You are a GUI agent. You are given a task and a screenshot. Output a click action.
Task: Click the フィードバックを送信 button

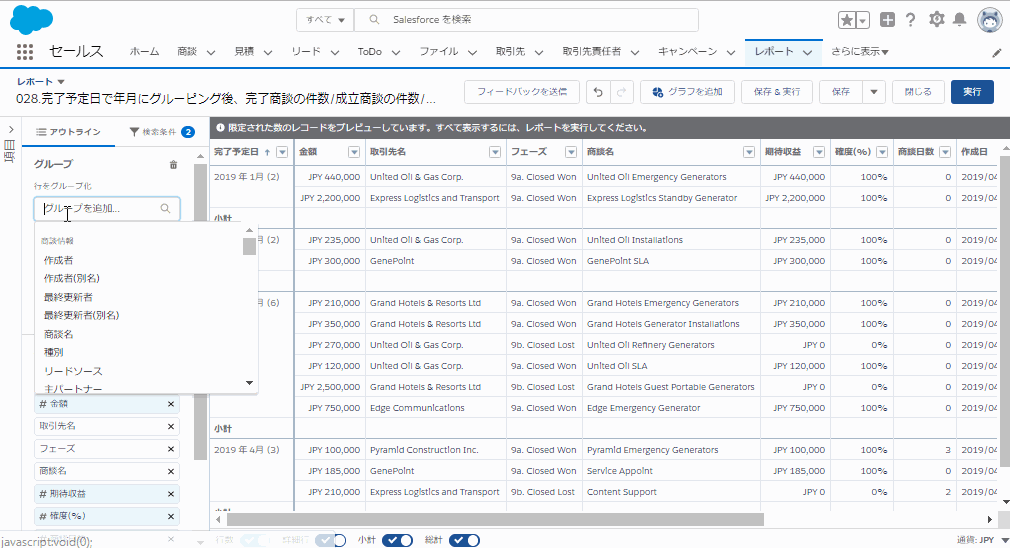(522, 92)
